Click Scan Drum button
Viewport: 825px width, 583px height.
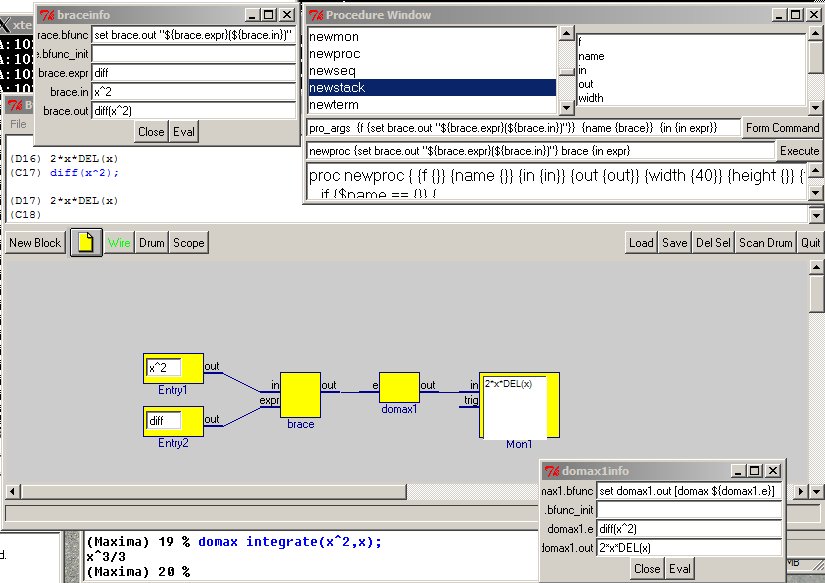766,243
